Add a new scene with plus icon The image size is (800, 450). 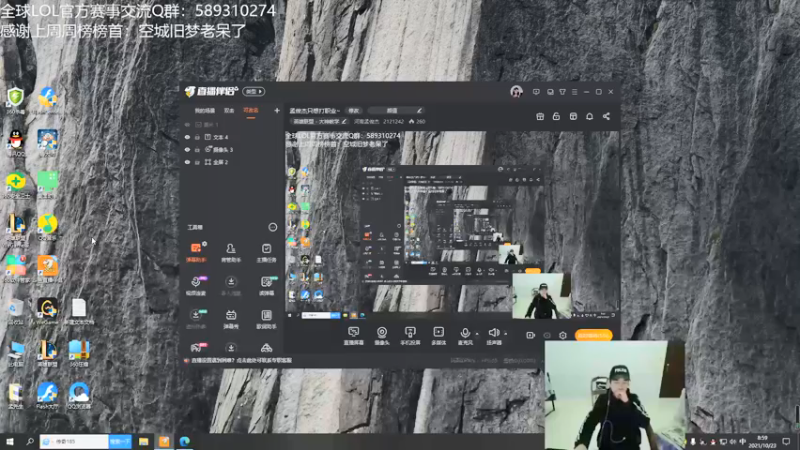[277, 110]
